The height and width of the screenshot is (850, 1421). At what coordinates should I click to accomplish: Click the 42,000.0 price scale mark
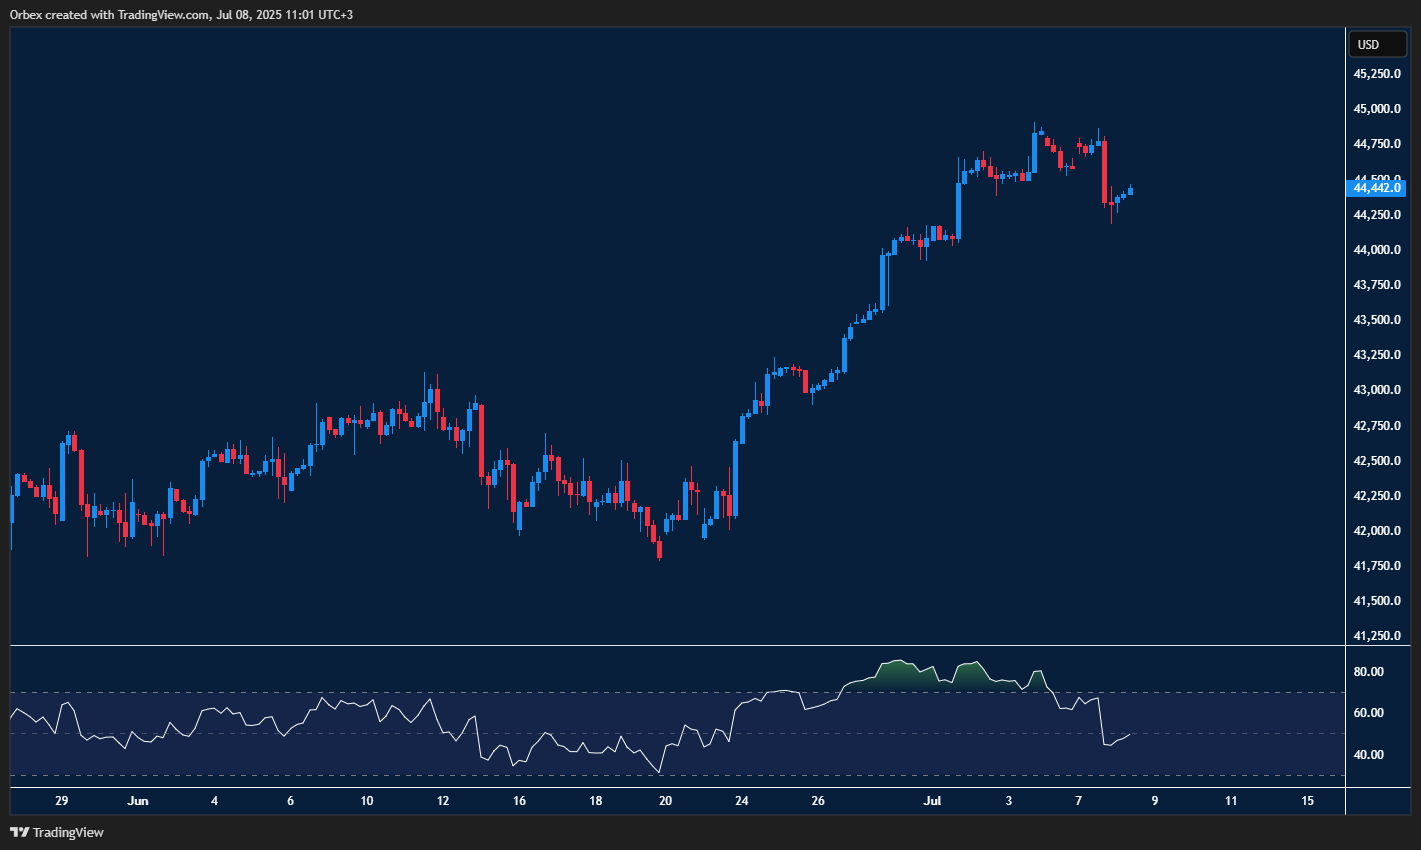pyautogui.click(x=1376, y=531)
